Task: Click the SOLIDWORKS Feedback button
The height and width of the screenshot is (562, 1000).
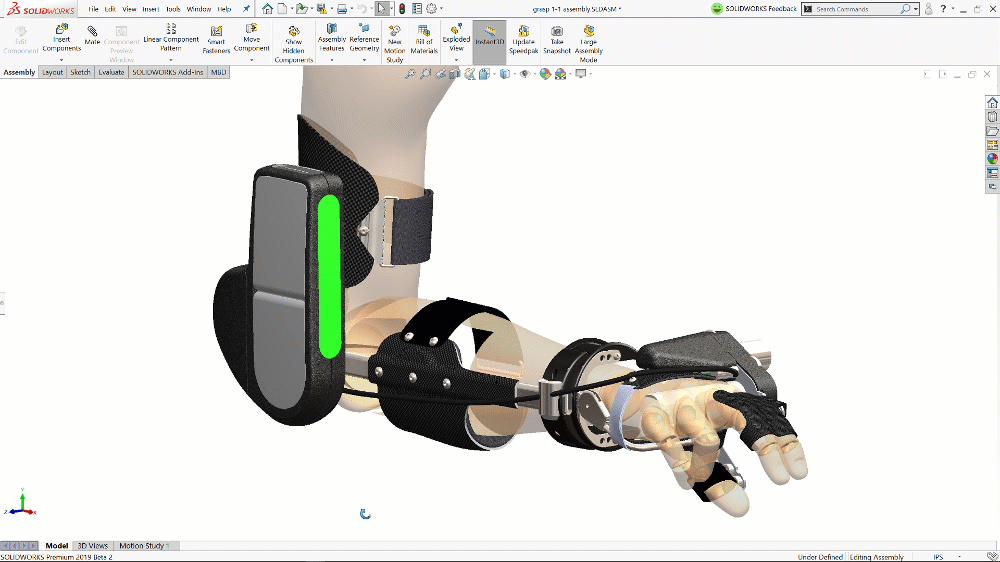Action: tap(755, 9)
